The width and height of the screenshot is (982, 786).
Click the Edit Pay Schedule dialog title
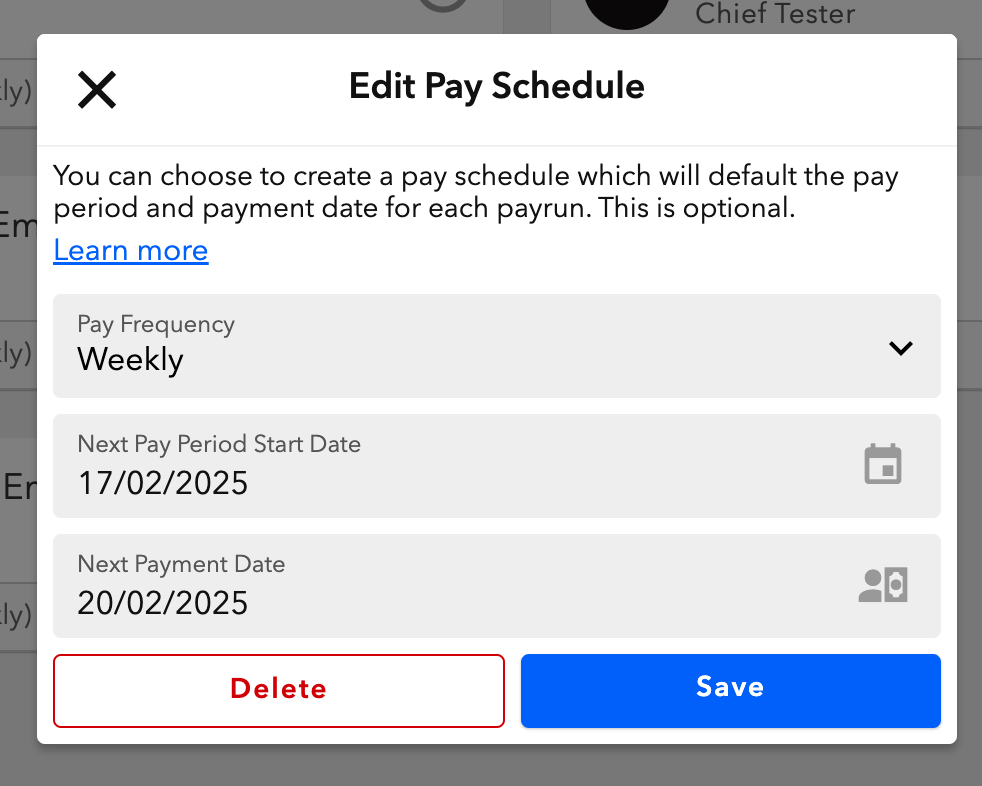[496, 87]
